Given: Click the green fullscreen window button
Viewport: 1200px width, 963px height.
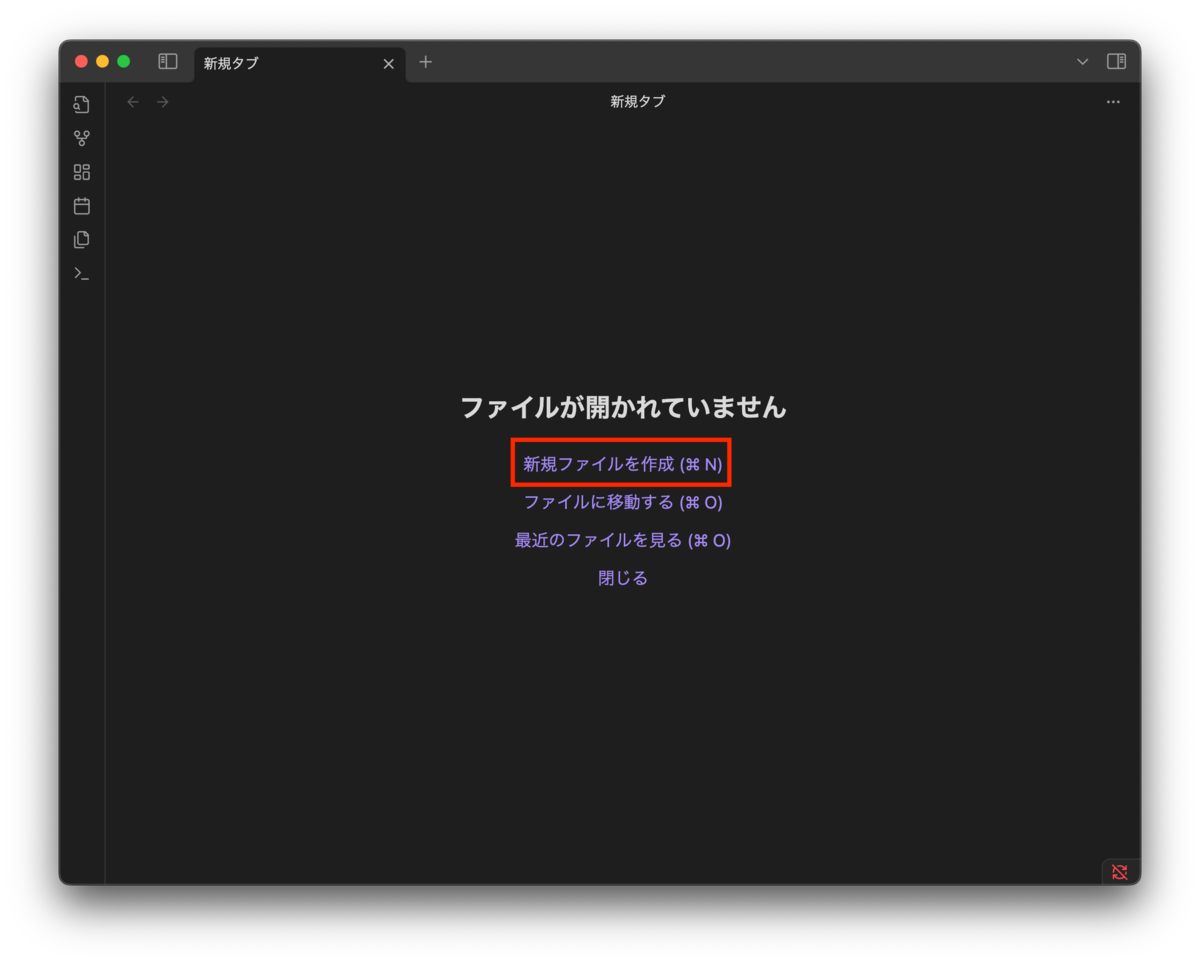Looking at the screenshot, I should [x=124, y=62].
